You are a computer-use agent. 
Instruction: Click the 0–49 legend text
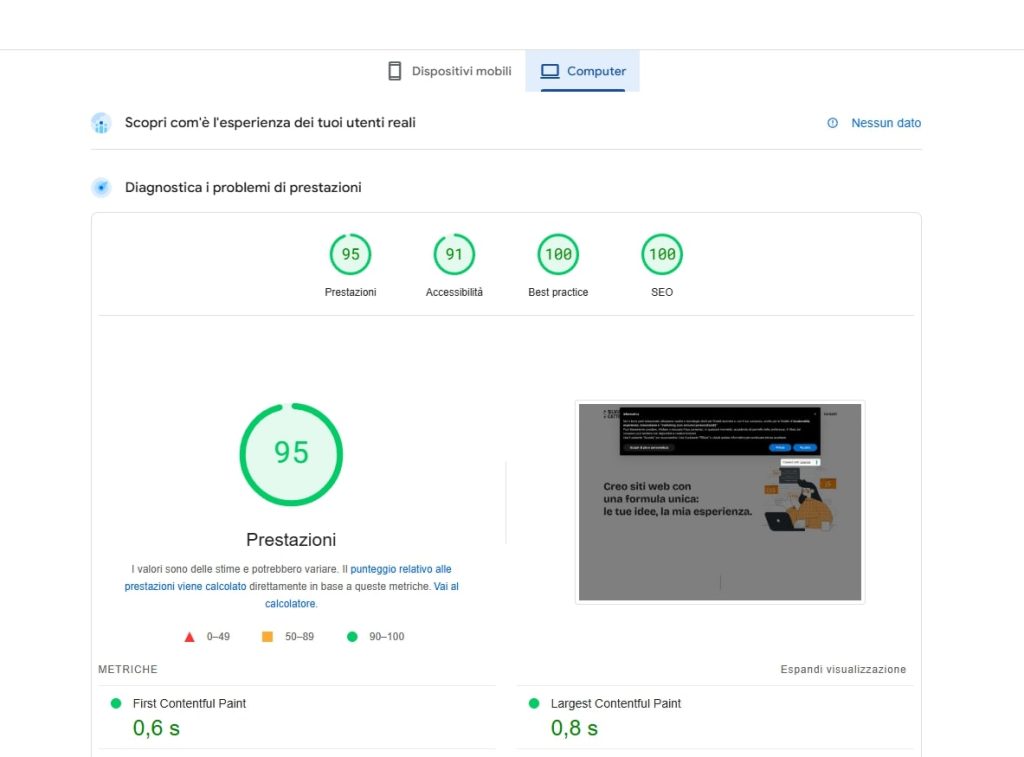point(218,636)
